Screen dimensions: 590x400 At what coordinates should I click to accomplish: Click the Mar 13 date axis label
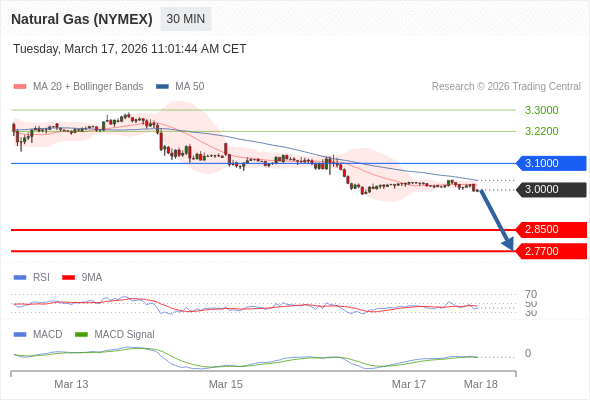pyautogui.click(x=71, y=384)
